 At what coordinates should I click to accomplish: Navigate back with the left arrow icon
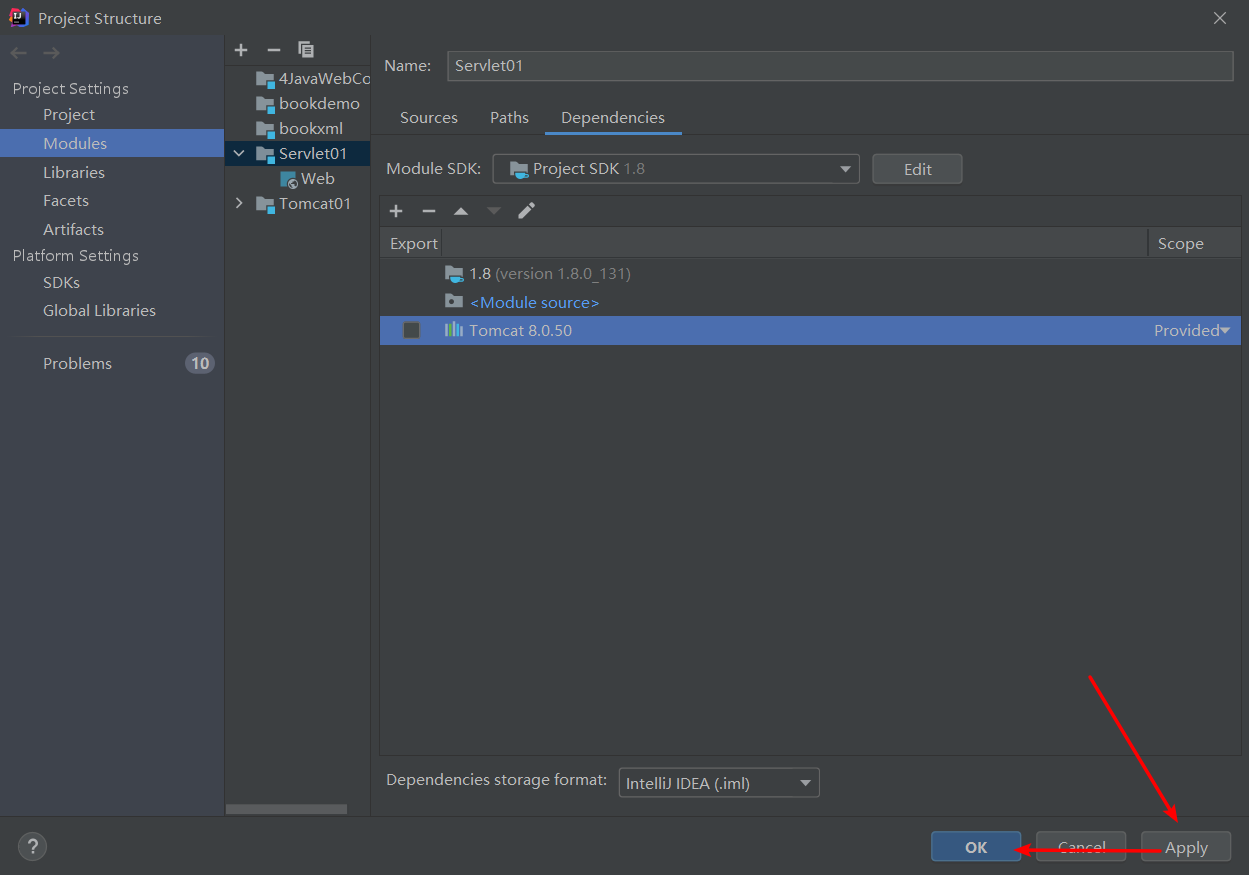(x=19, y=53)
